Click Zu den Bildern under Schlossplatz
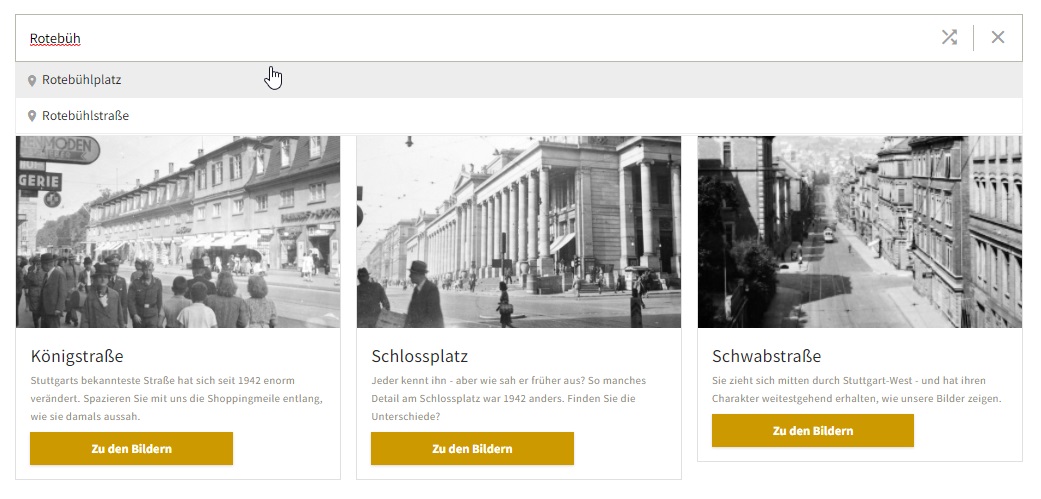Screen dimensions: 1041x499 point(472,449)
